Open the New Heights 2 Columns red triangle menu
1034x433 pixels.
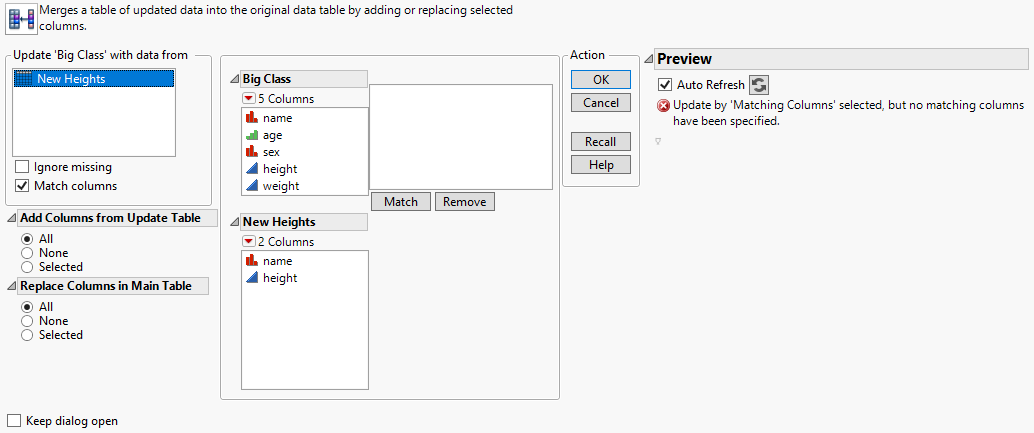248,242
